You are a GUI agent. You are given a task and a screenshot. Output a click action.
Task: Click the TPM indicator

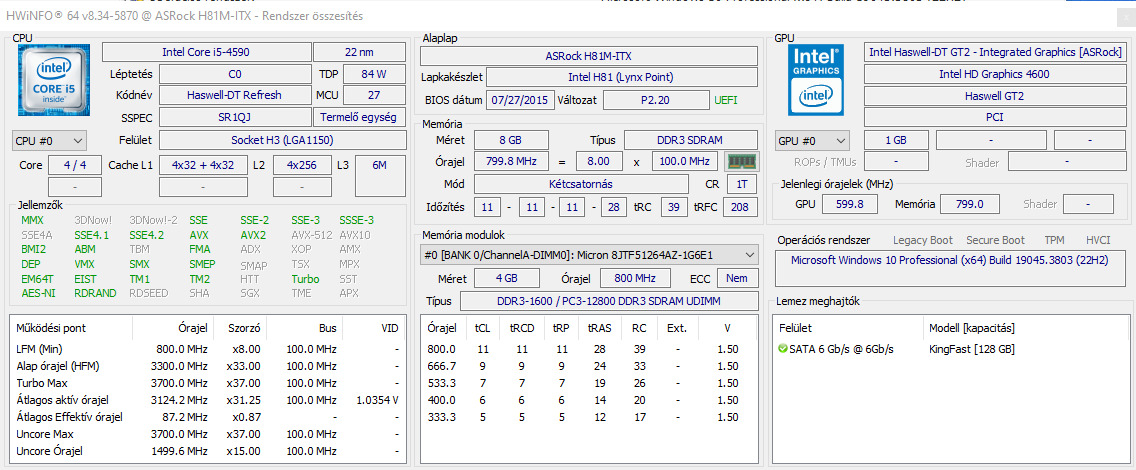(x=1054, y=240)
